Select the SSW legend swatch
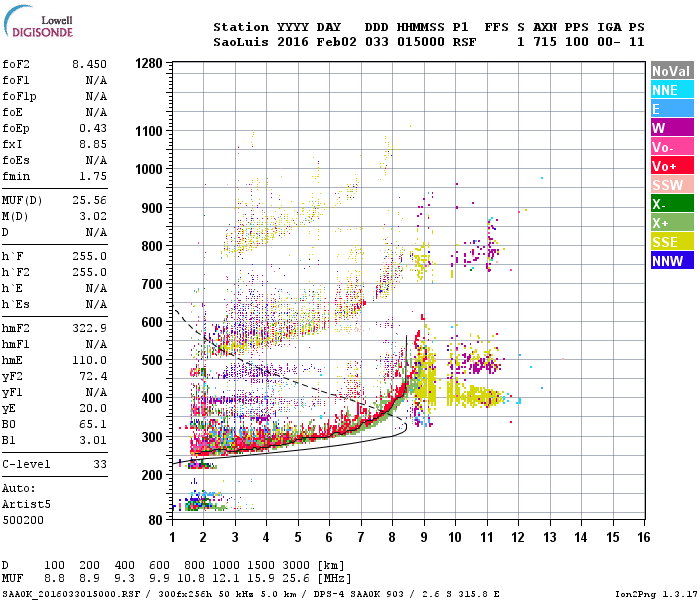700x600 pixels. pyautogui.click(x=672, y=185)
